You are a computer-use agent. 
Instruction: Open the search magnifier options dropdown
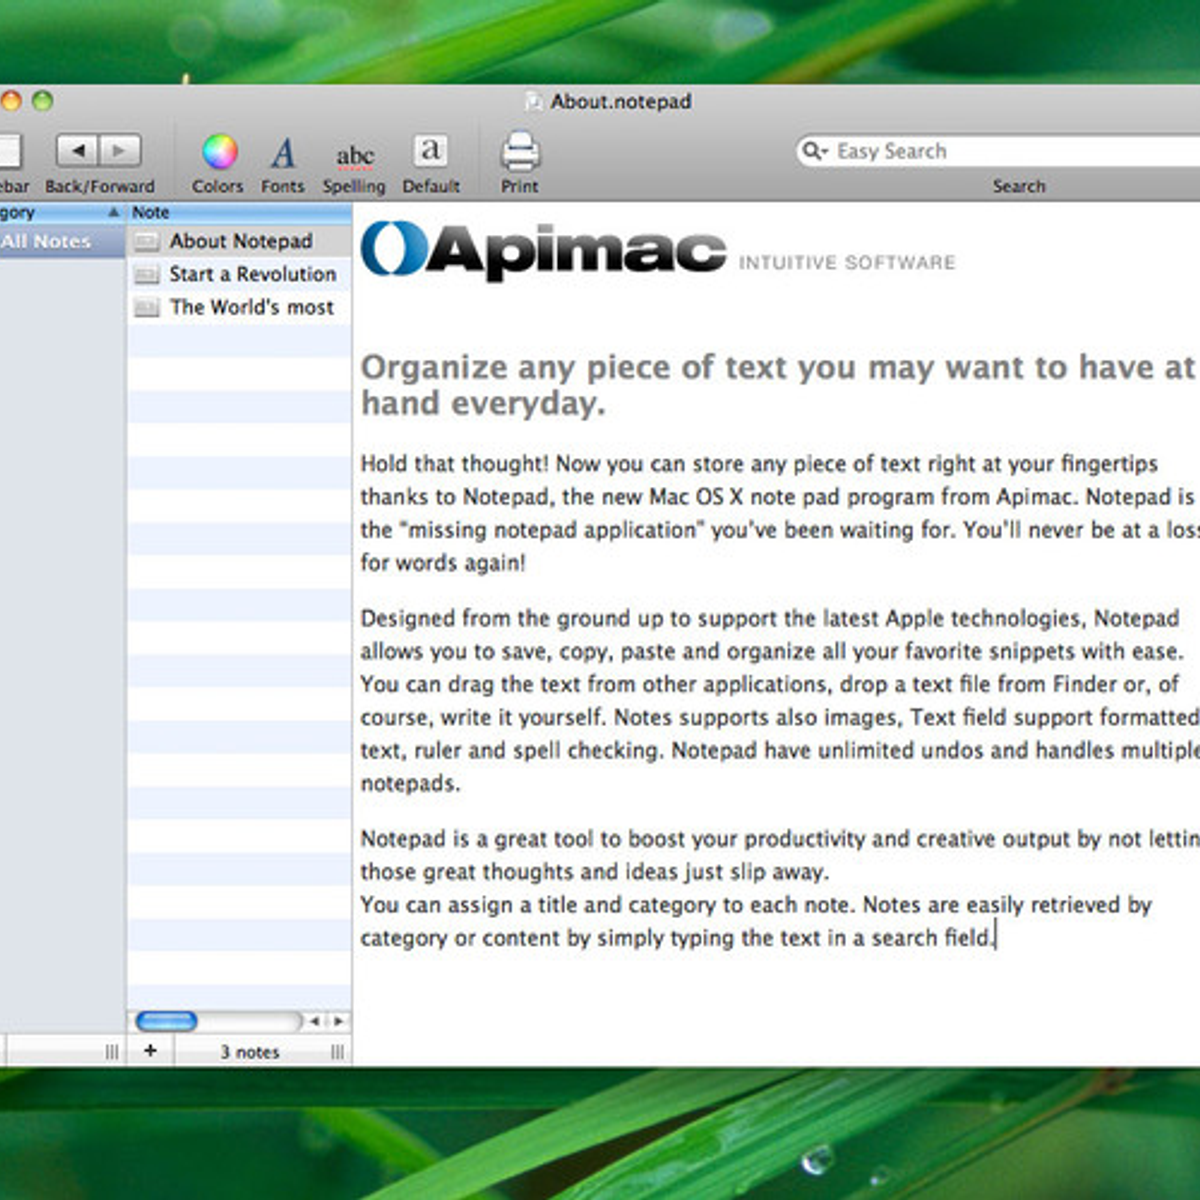[816, 151]
